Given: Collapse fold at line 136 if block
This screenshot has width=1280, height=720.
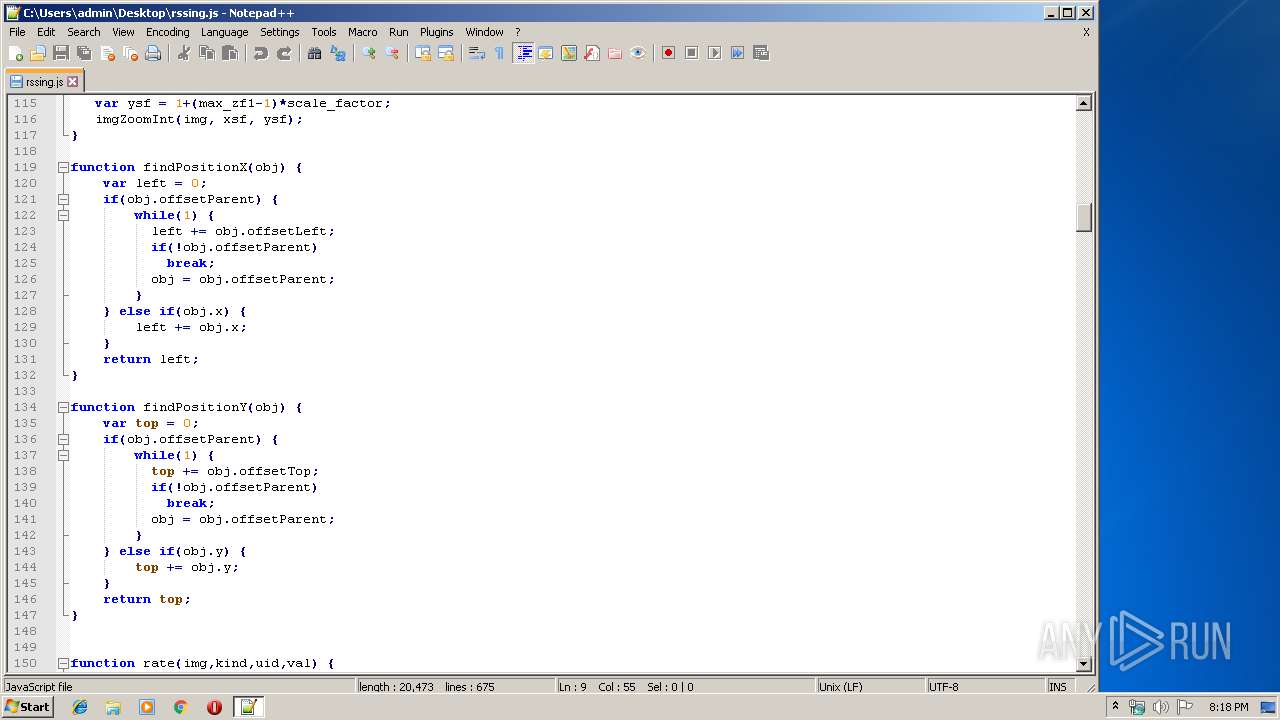Looking at the screenshot, I should (63, 439).
